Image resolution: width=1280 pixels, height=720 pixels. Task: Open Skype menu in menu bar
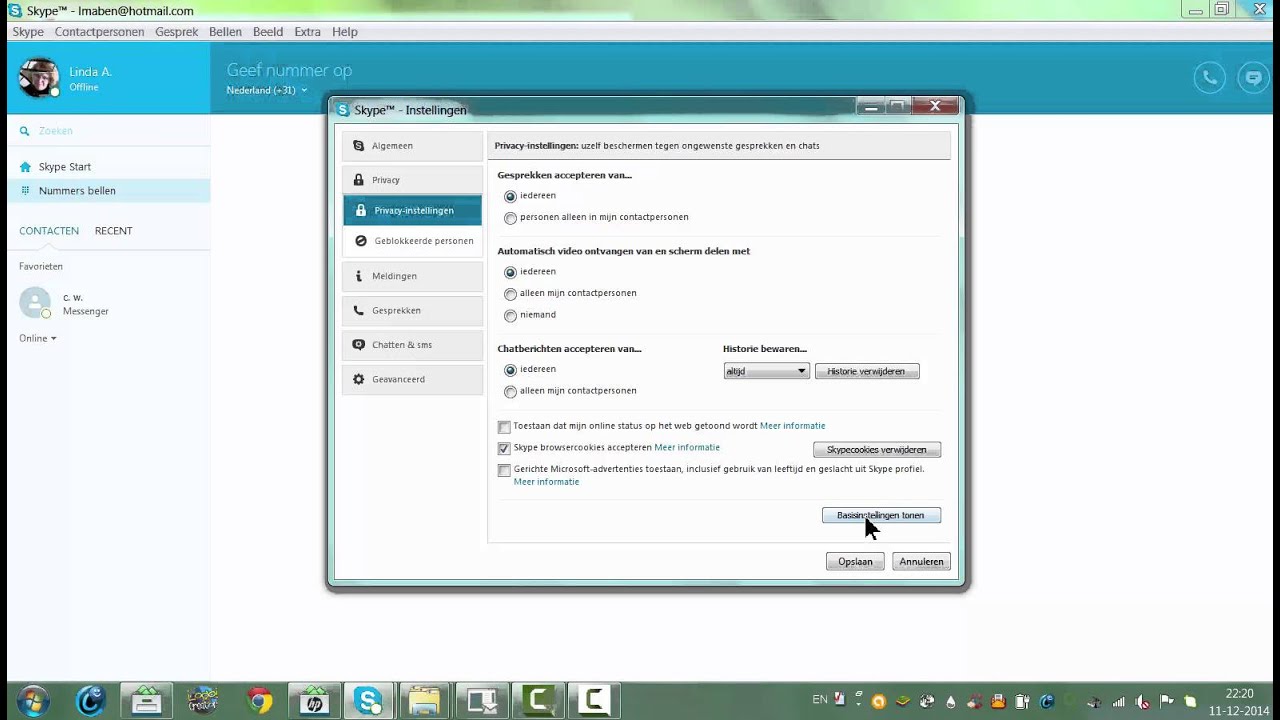point(28,32)
